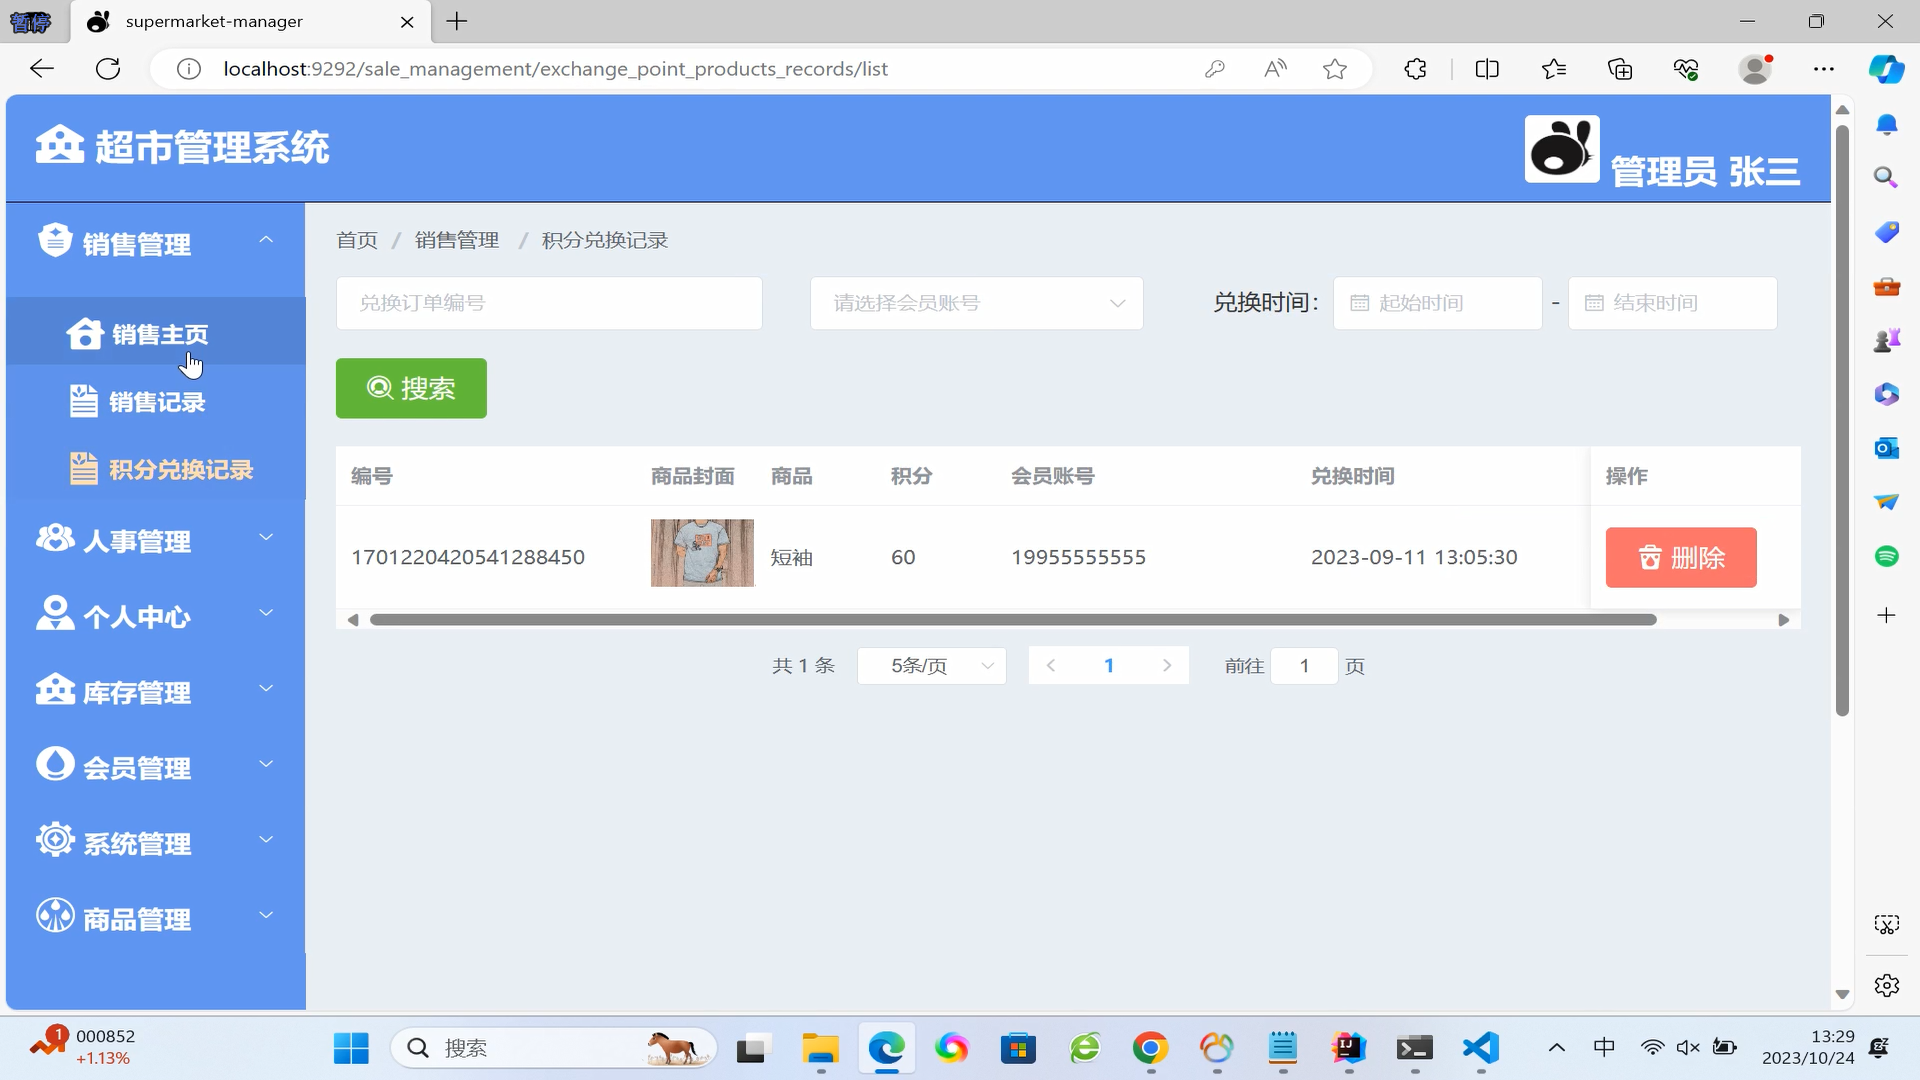Click the table's horizontal scrollbar
This screenshot has height=1080, width=1920.
click(1012, 620)
